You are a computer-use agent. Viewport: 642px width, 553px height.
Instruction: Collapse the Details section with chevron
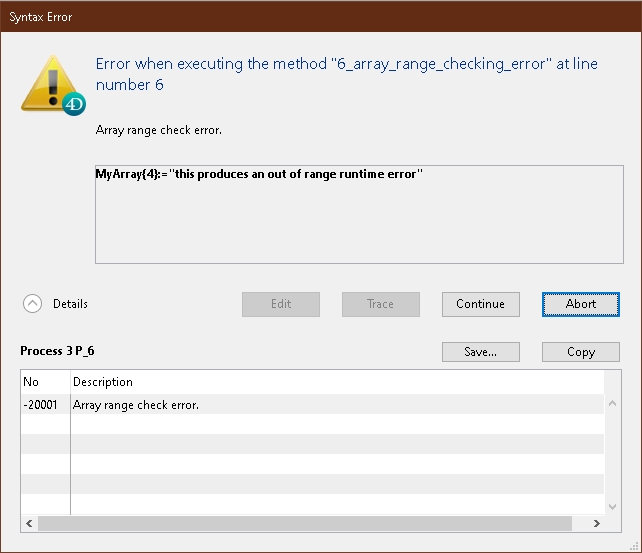pyautogui.click(x=33, y=304)
